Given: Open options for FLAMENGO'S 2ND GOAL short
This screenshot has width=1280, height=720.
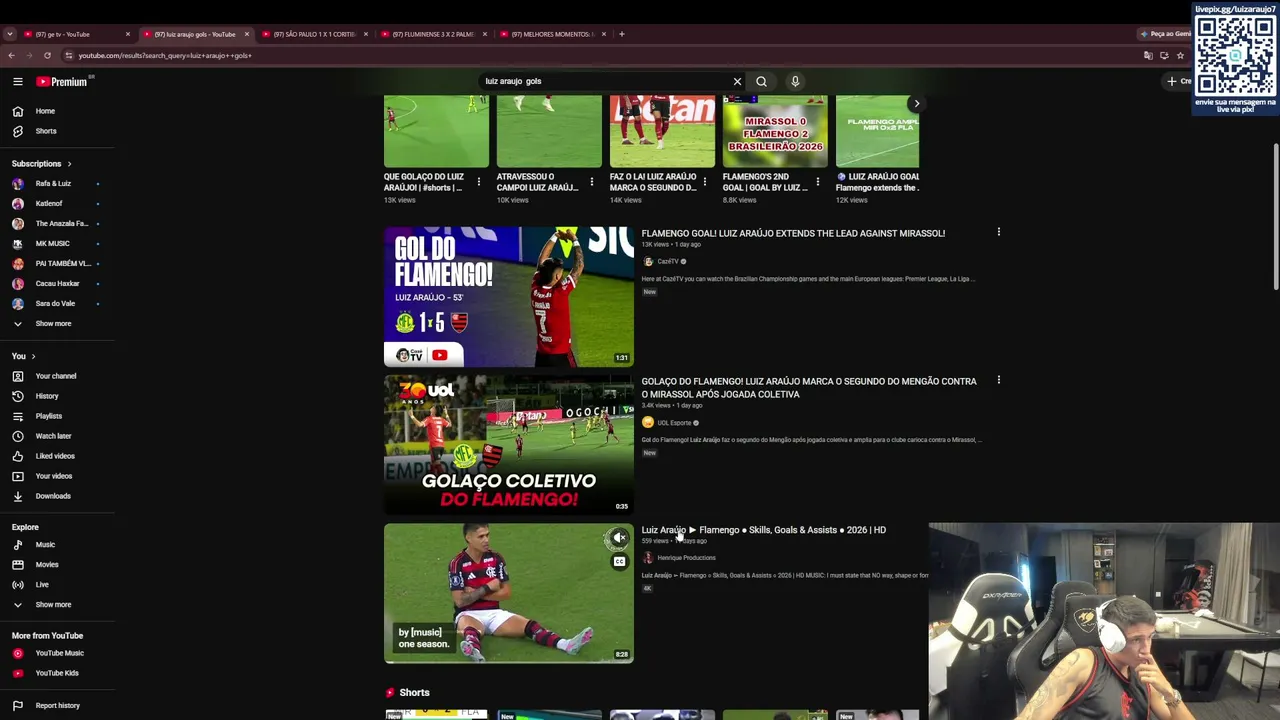Looking at the screenshot, I should click(817, 182).
